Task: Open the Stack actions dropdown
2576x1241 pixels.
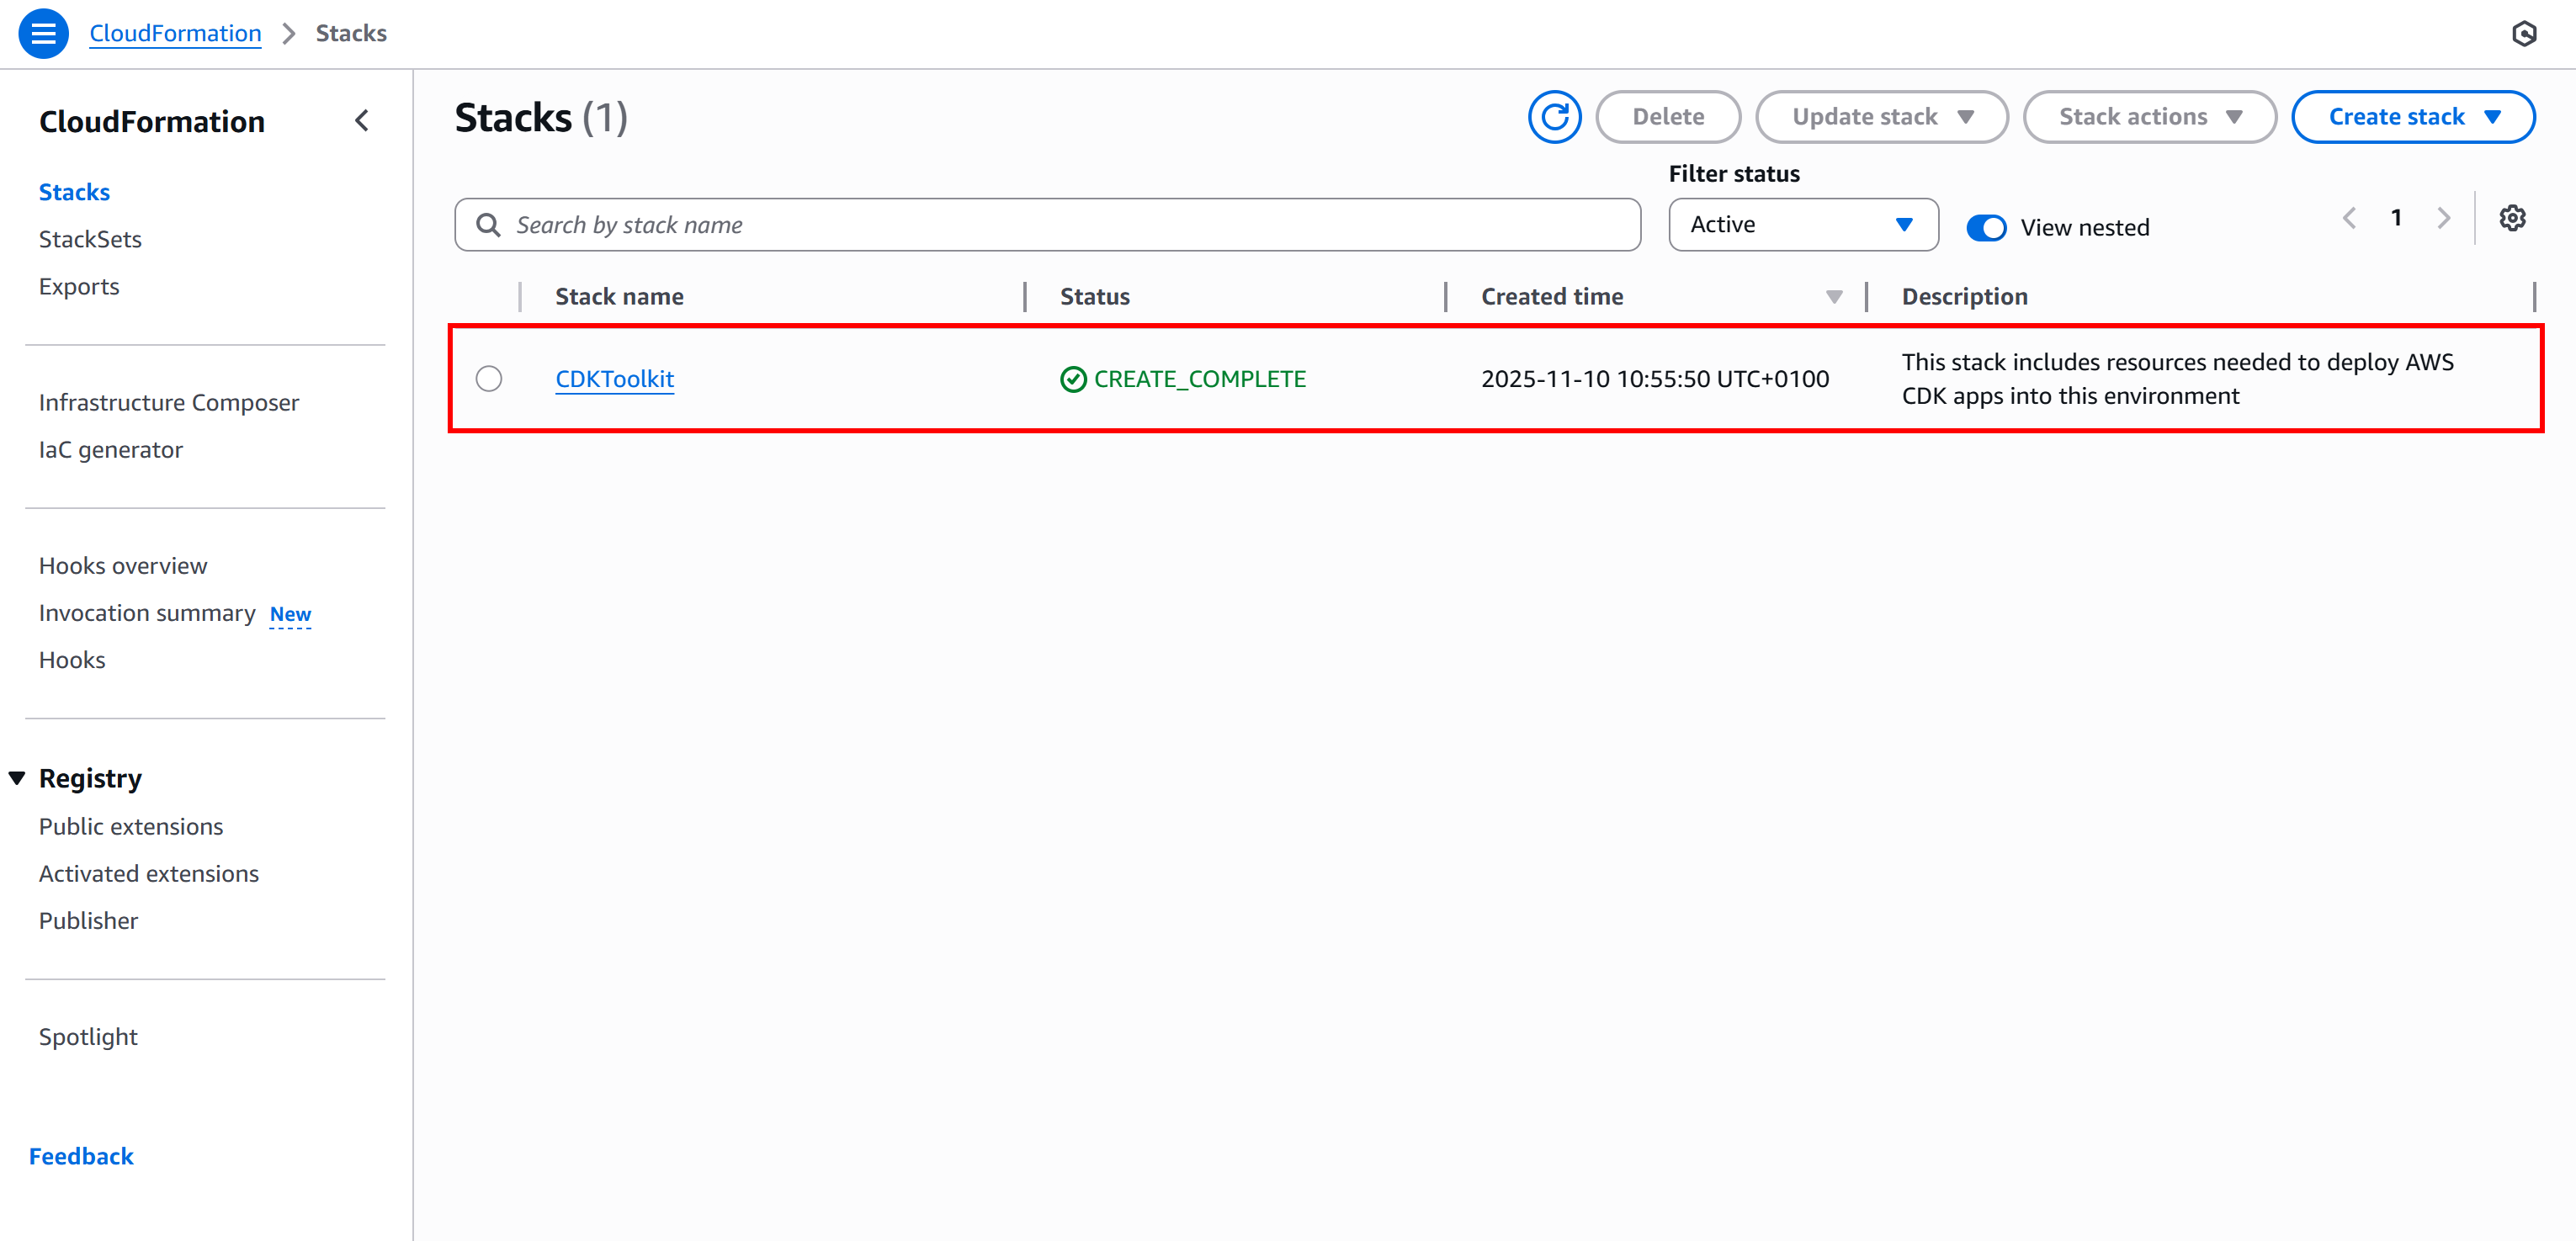Action: pyautogui.click(x=2149, y=116)
